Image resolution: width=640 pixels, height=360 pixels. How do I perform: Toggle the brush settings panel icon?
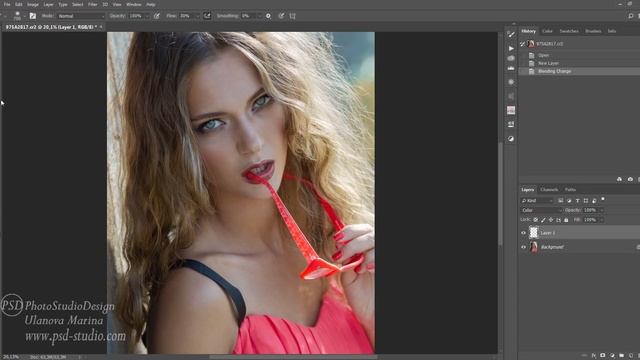(33, 16)
